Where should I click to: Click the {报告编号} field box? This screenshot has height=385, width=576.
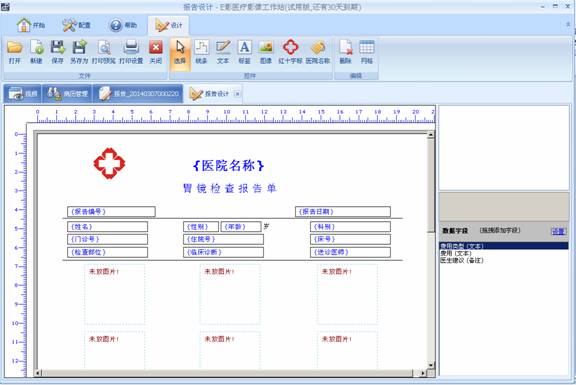[111, 212]
